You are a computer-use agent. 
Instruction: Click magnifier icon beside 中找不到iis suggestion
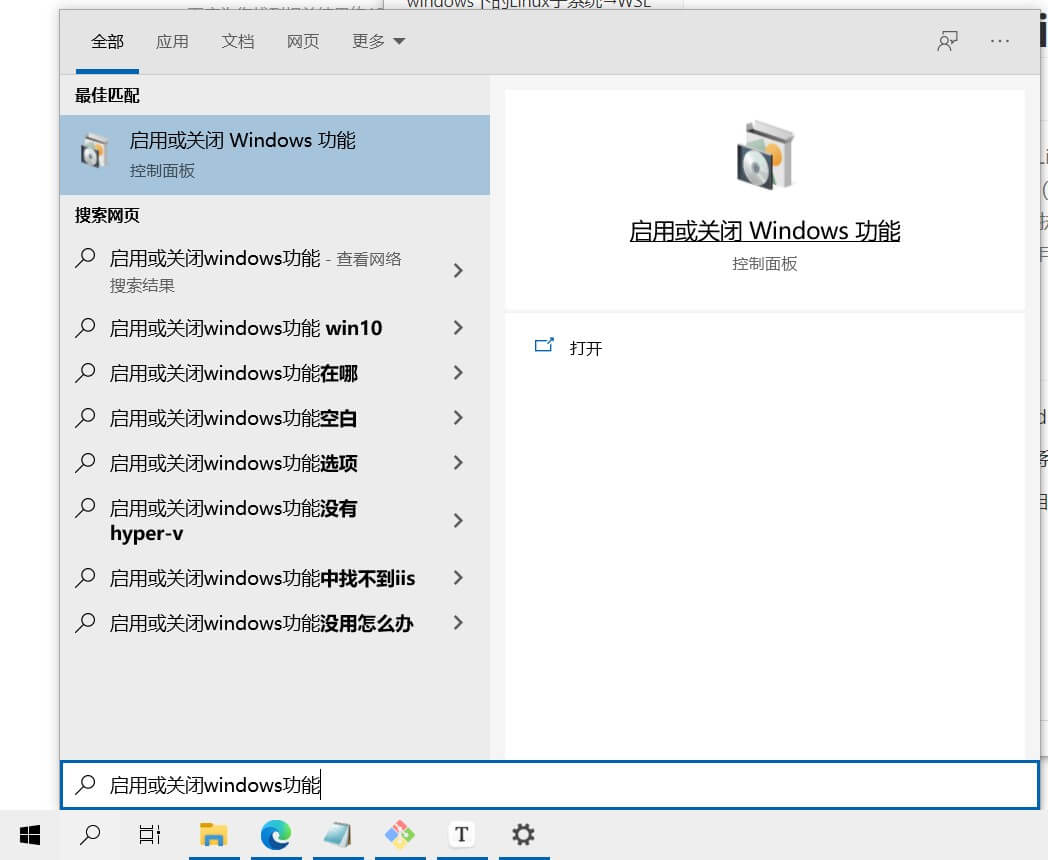tap(86, 577)
